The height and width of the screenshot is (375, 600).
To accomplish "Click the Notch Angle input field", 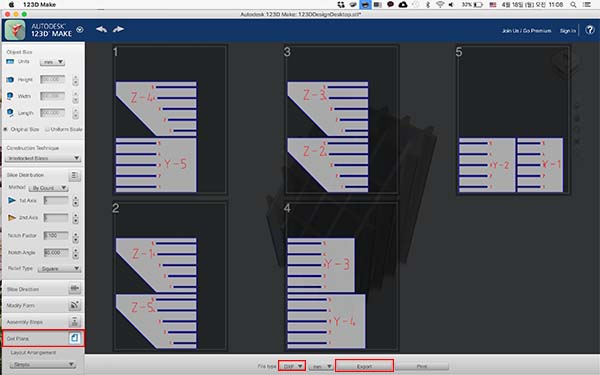I will 56,253.
